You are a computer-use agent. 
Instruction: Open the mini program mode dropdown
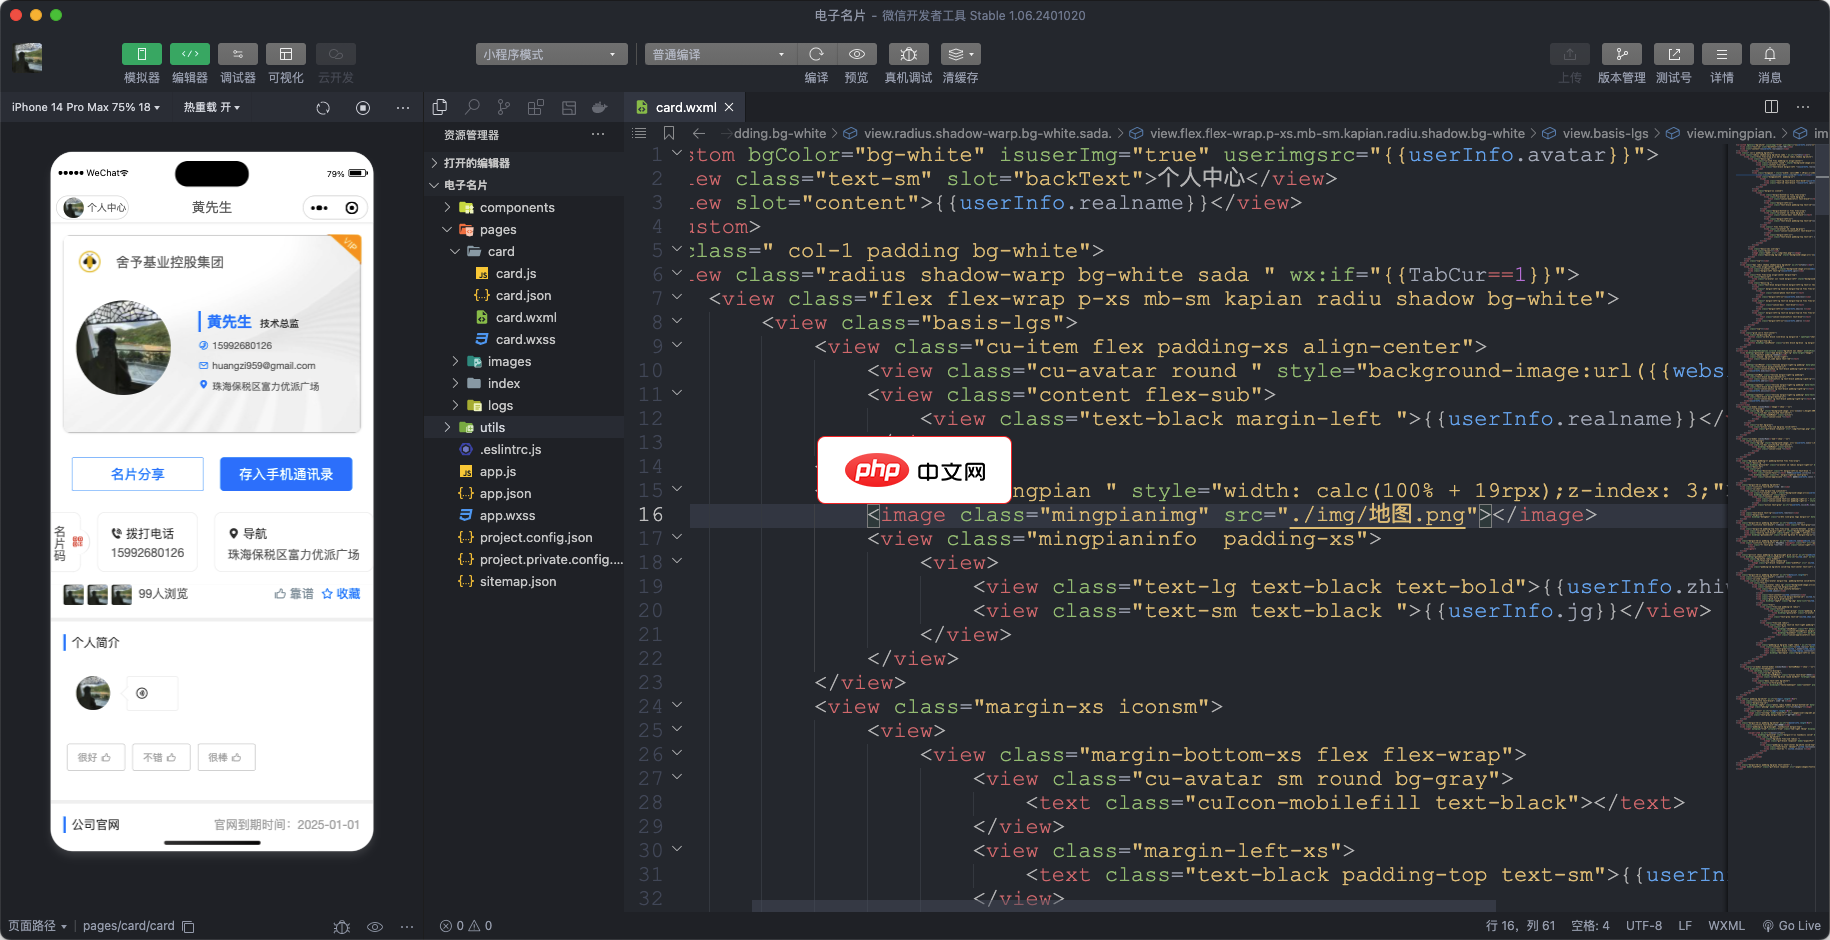click(551, 54)
